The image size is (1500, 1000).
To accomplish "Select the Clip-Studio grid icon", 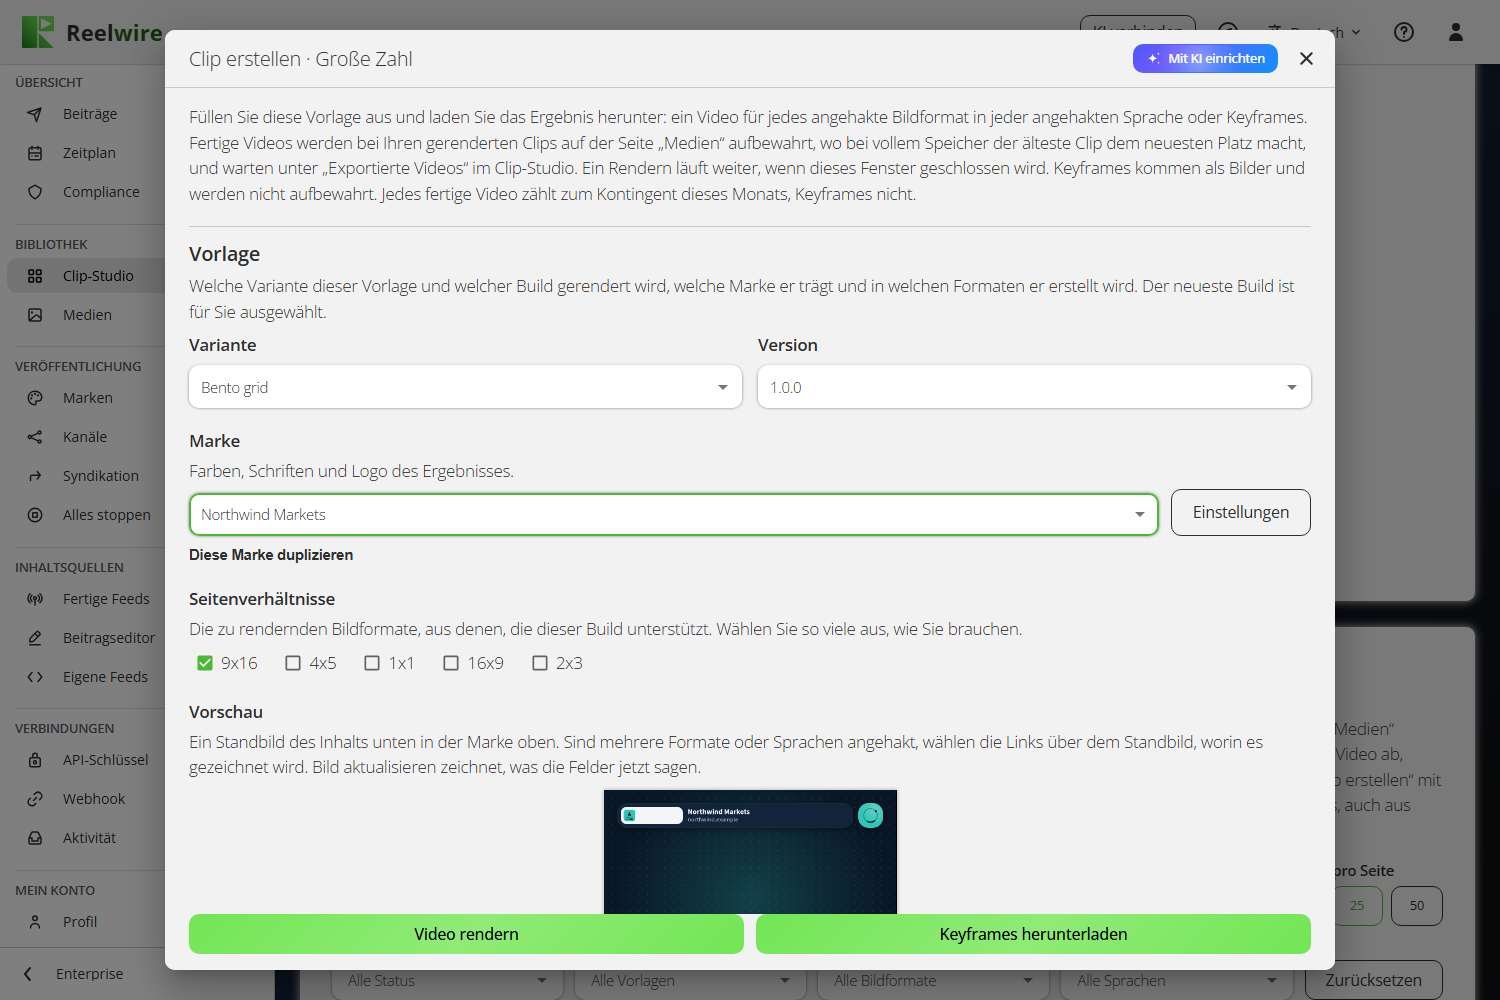I will [35, 276].
